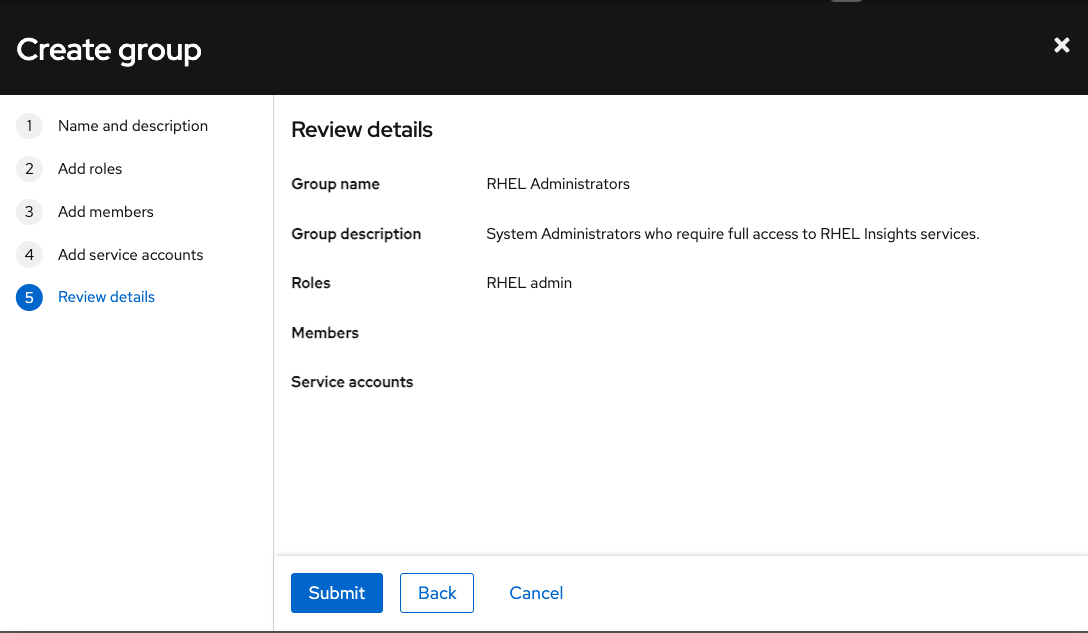Click the step 2 number circle

coord(29,169)
